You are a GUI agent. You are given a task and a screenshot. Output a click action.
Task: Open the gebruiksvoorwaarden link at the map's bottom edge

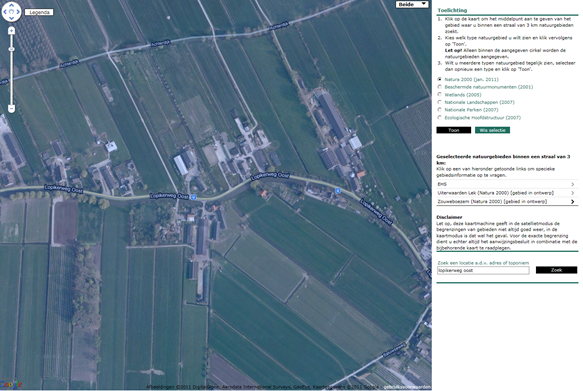click(408, 387)
